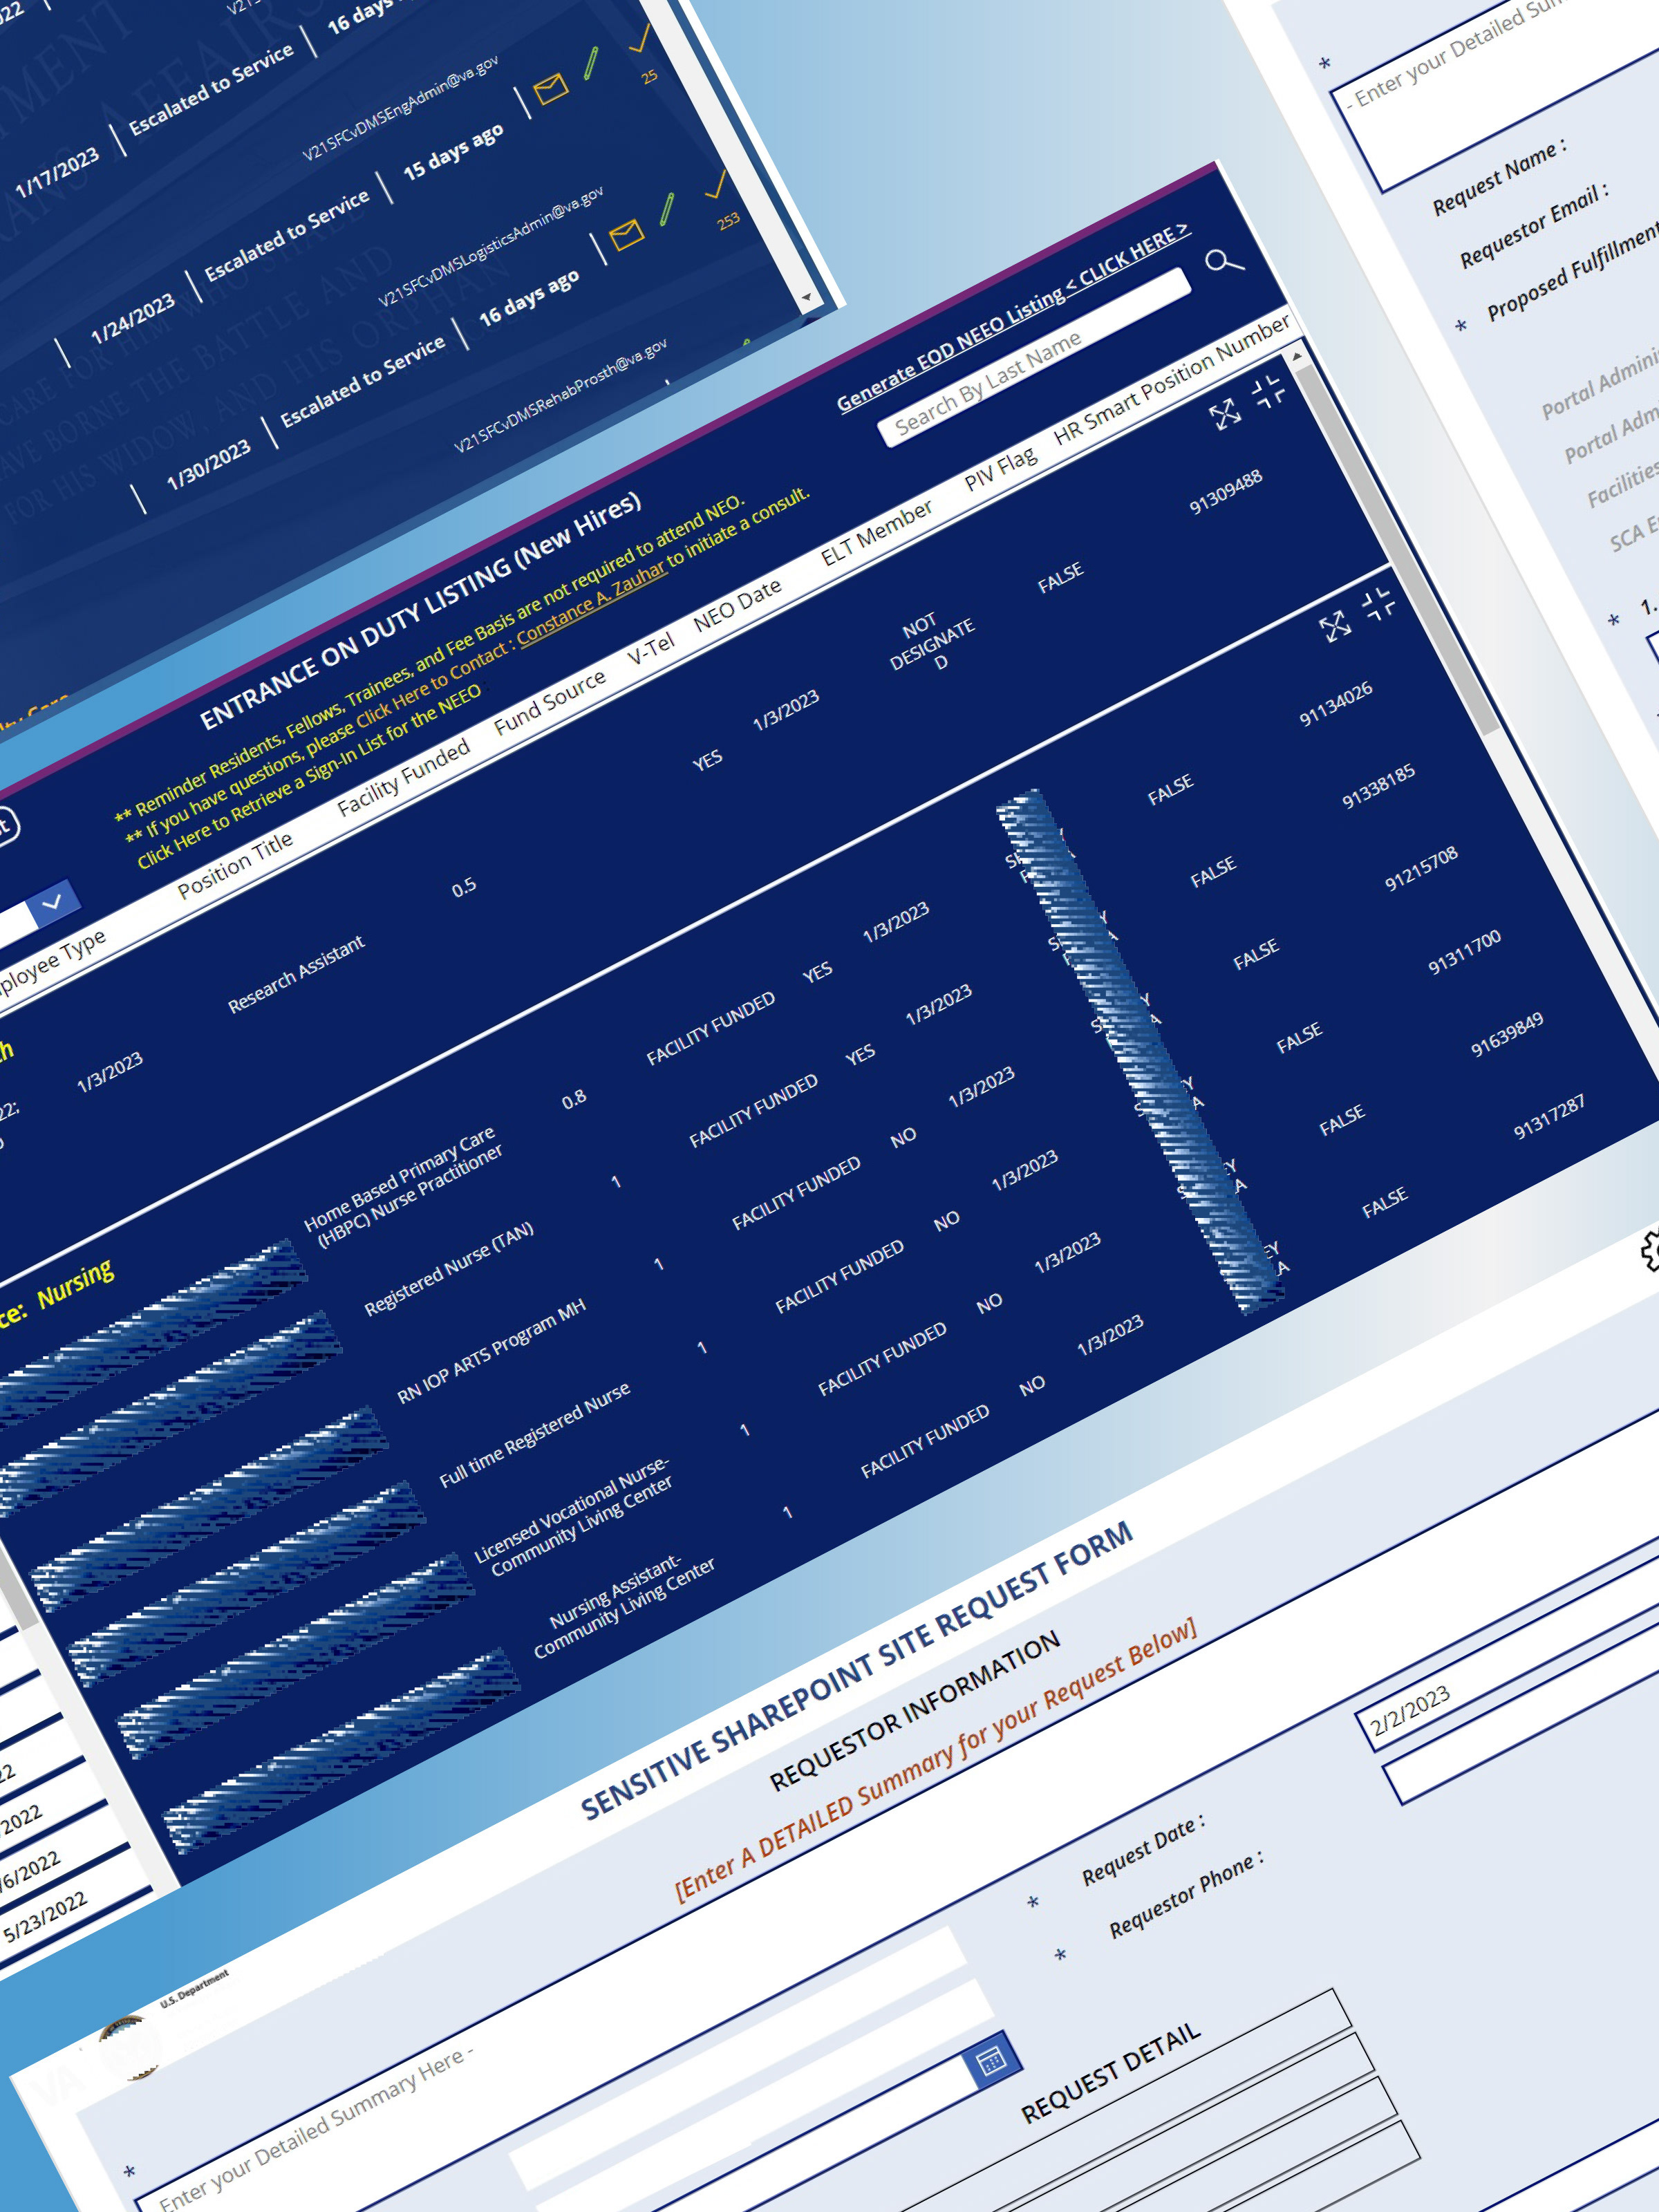Viewport: 1659px width, 2212px height.
Task: Click the NOT DESIGNATED cell
Action: (932, 642)
